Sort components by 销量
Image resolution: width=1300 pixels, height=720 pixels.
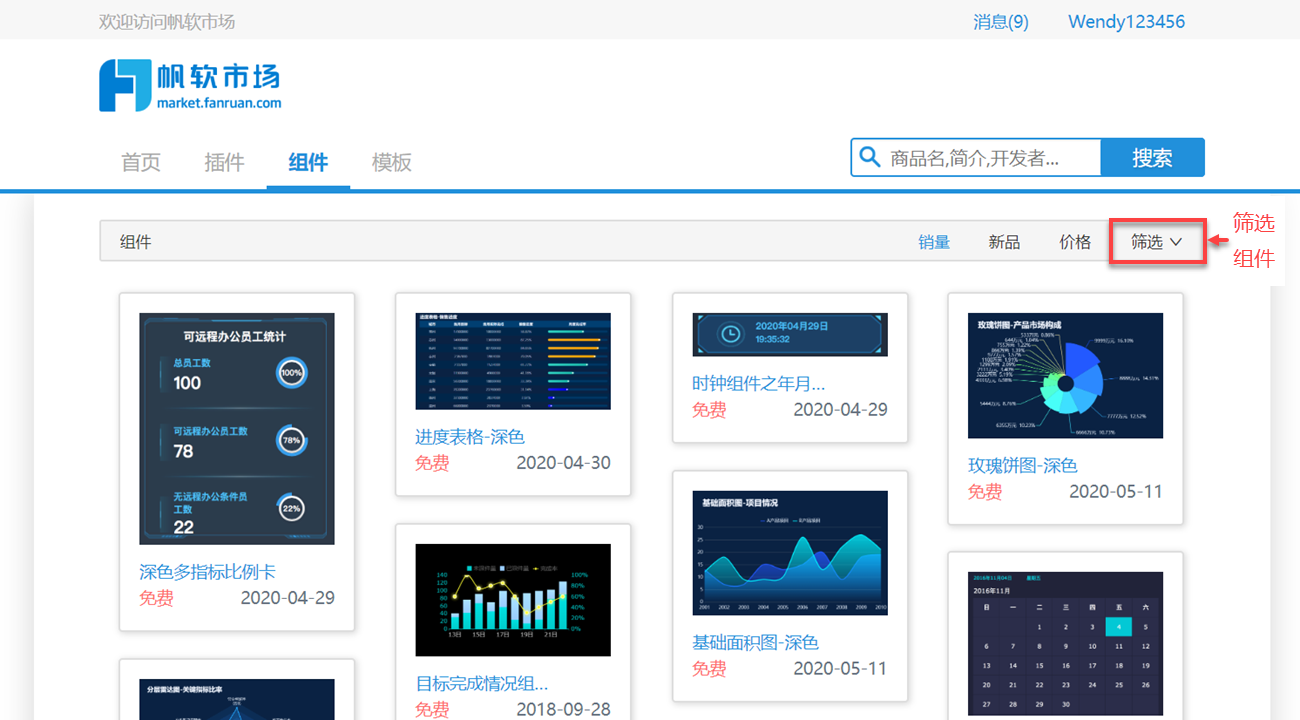(x=934, y=242)
